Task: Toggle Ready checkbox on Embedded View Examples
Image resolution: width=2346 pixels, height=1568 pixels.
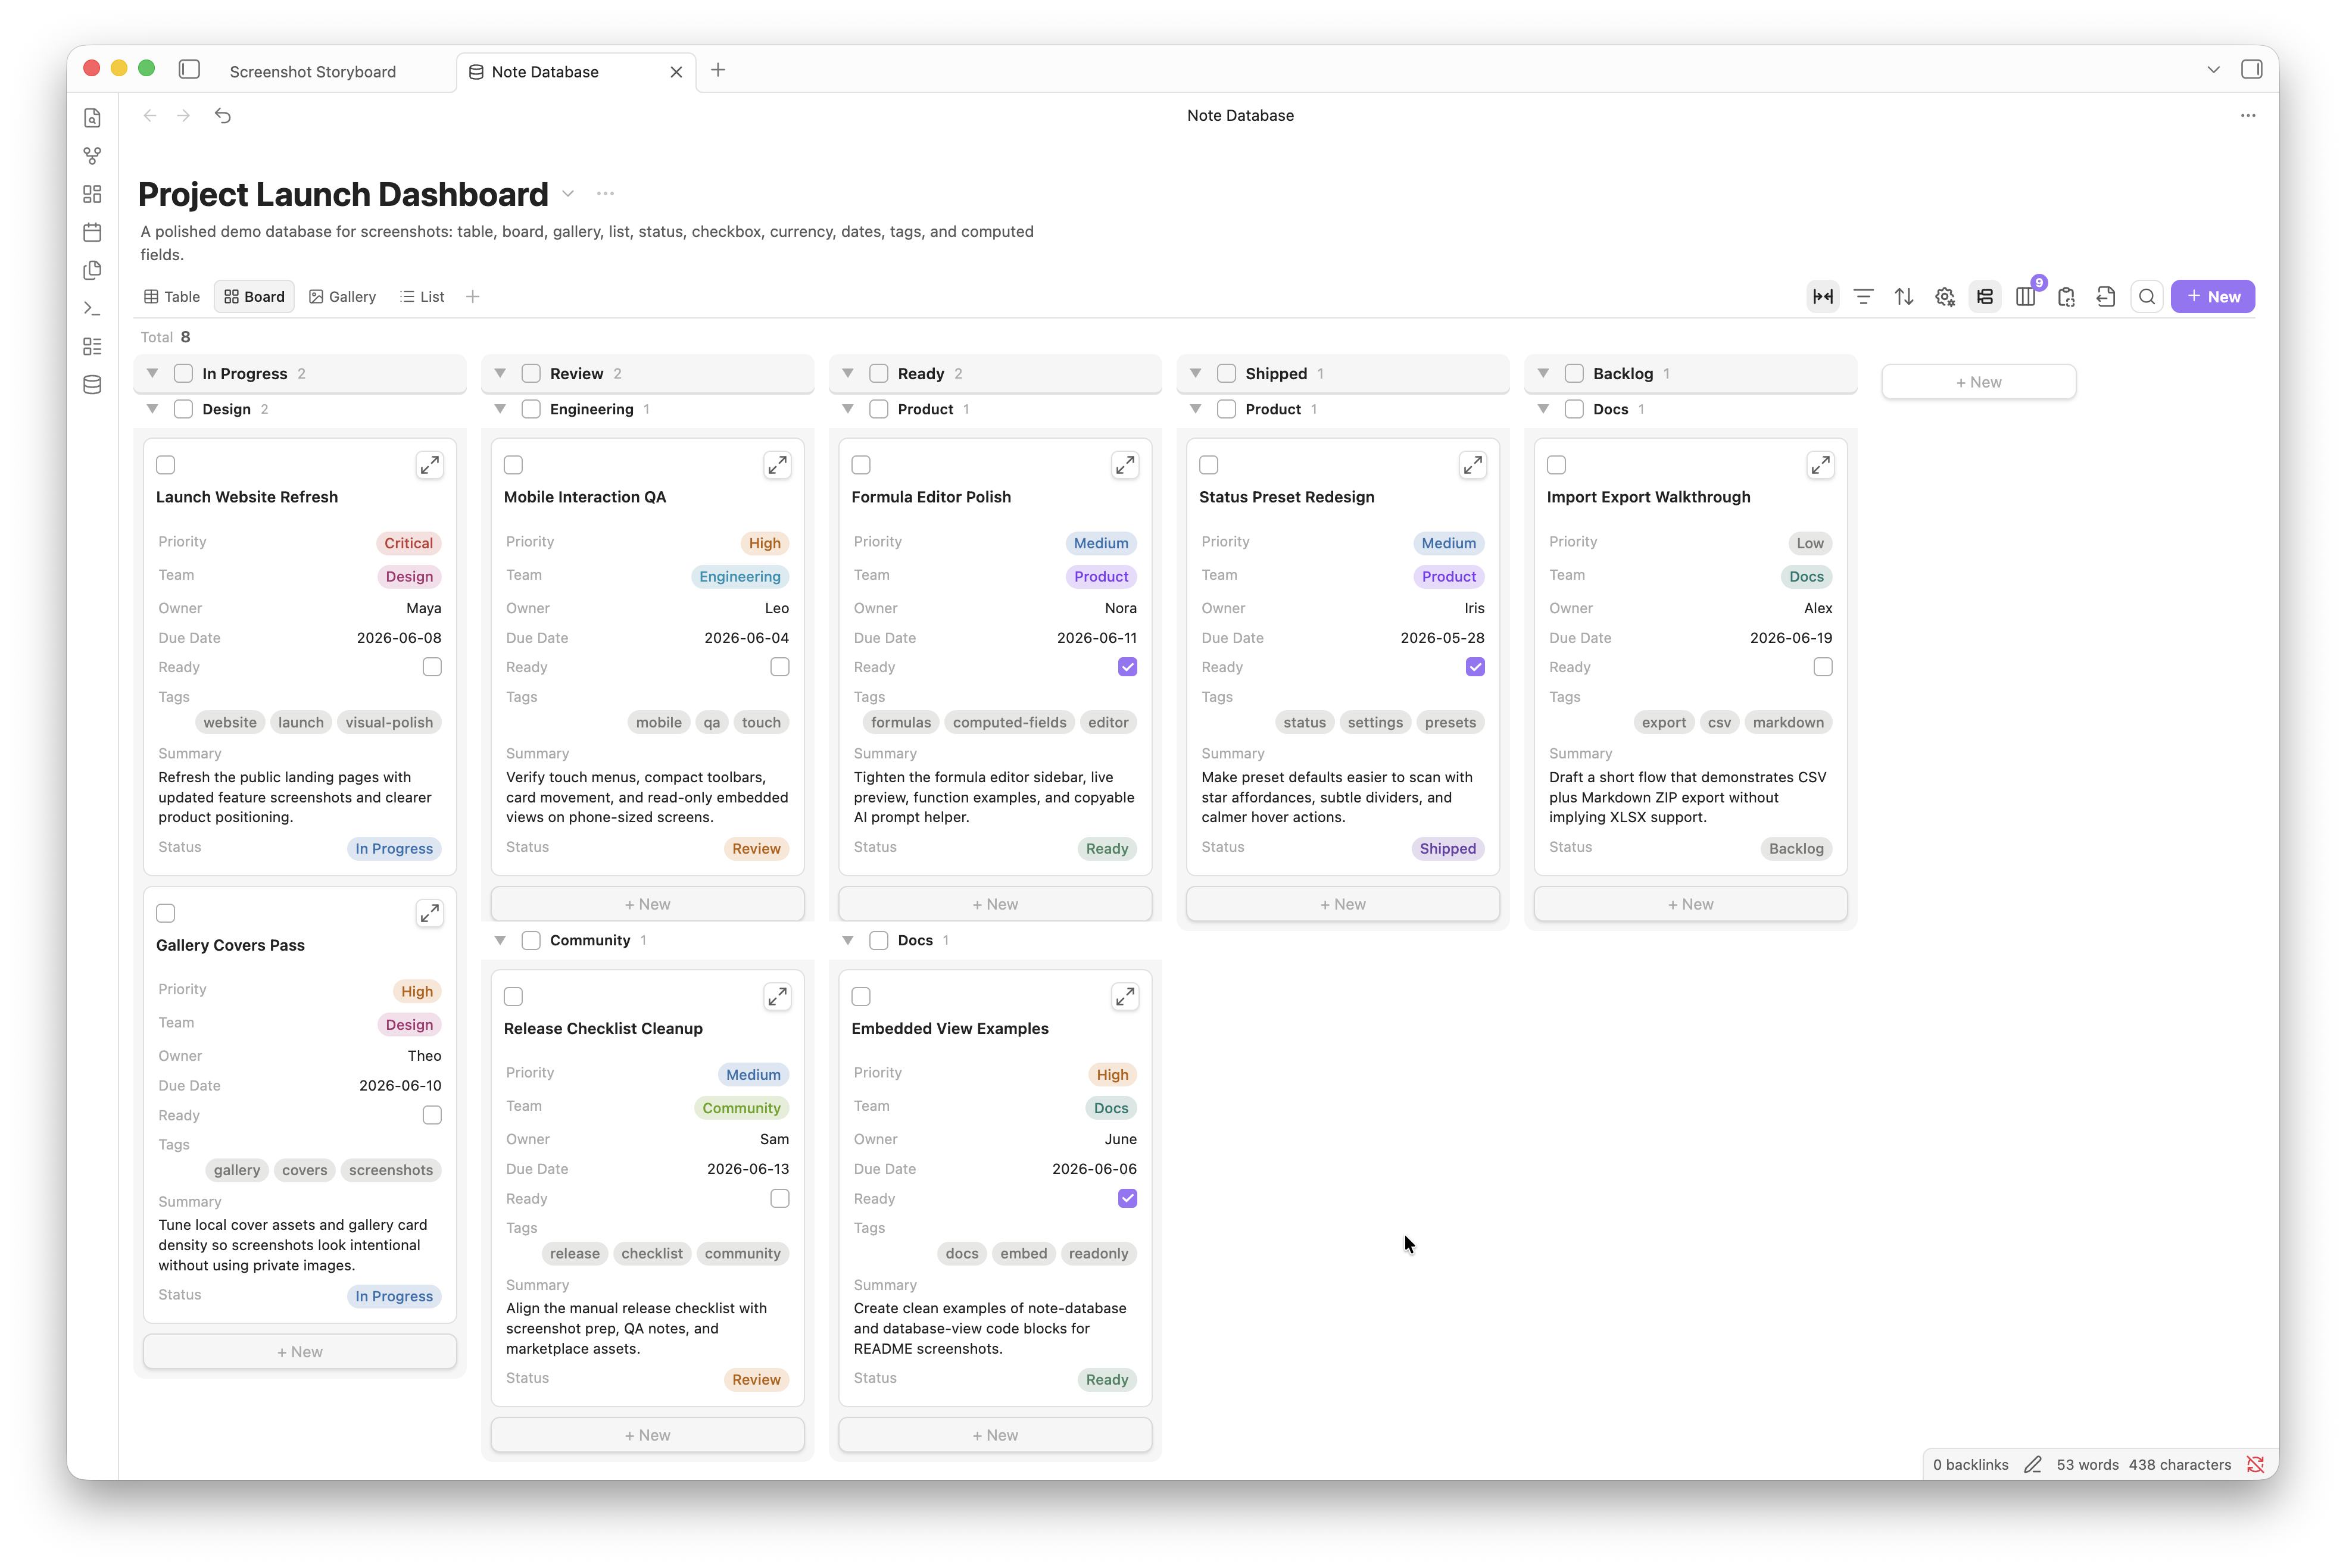Action: tap(1127, 1198)
